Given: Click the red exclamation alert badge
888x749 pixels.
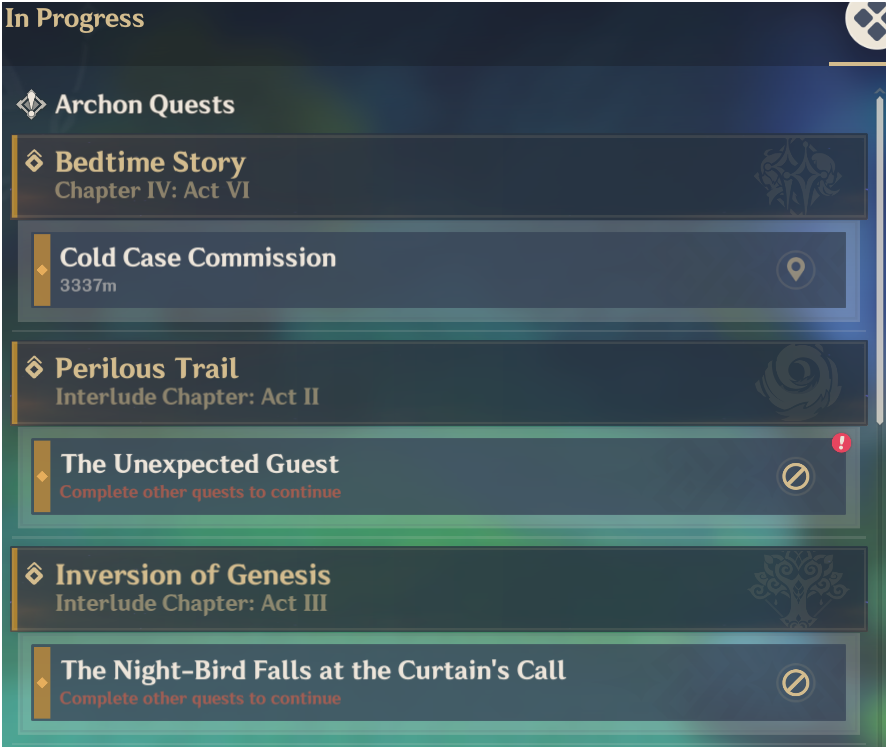Looking at the screenshot, I should (841, 442).
